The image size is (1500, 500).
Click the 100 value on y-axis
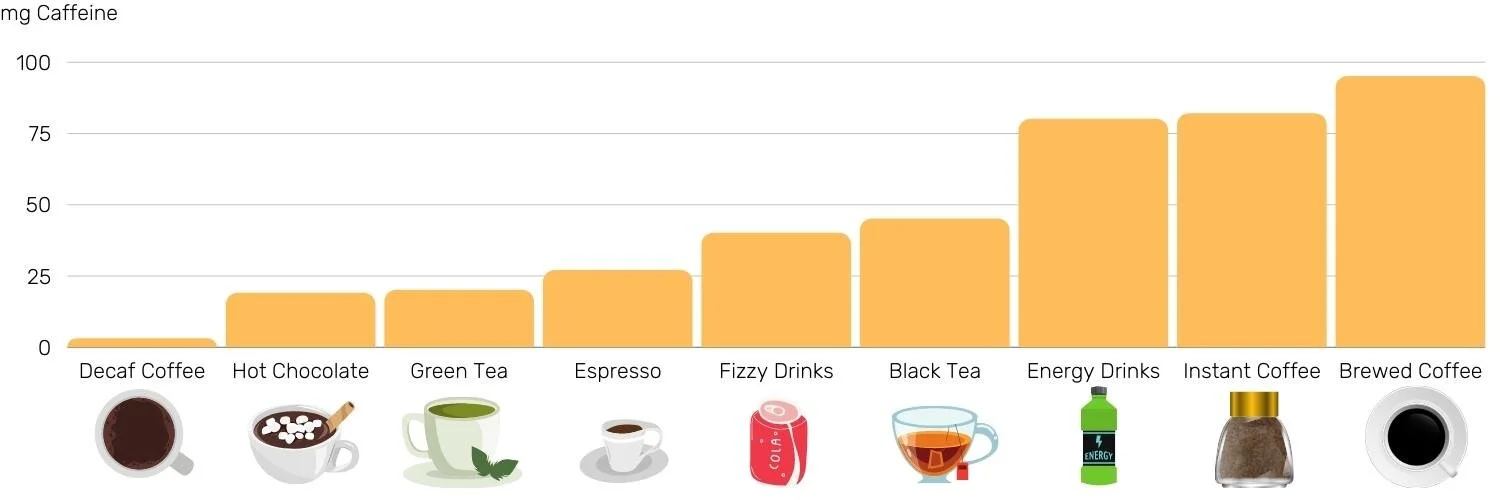pos(34,63)
